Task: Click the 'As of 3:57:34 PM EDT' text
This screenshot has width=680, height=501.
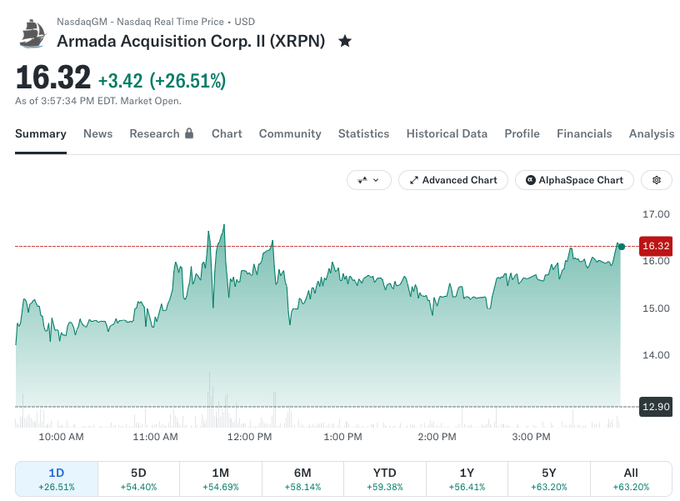Action: (x=98, y=101)
